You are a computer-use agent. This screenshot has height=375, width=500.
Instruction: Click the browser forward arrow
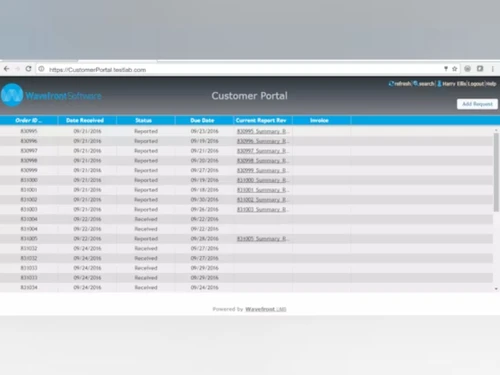[x=17, y=69]
